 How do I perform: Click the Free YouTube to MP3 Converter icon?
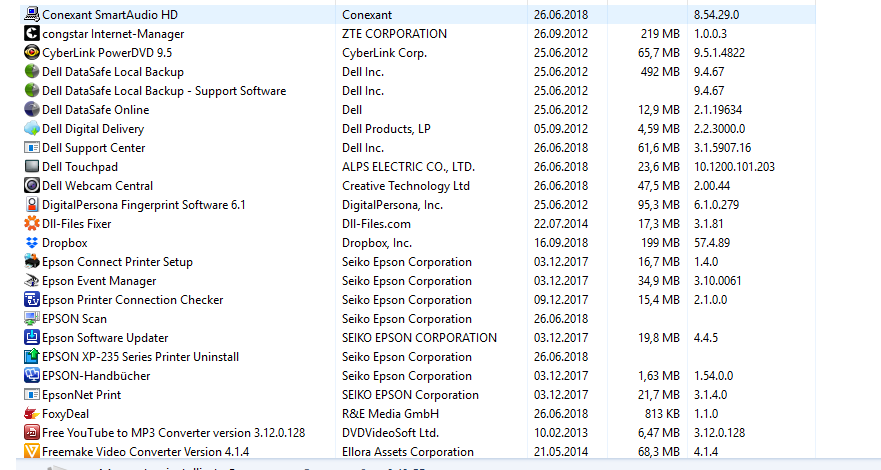(32, 432)
